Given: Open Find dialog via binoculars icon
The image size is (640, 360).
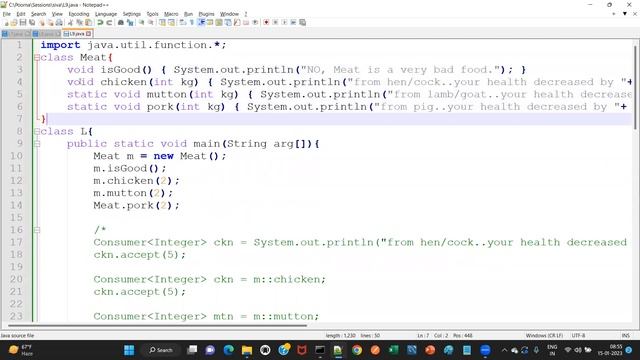Looking at the screenshot, I should point(121,22).
